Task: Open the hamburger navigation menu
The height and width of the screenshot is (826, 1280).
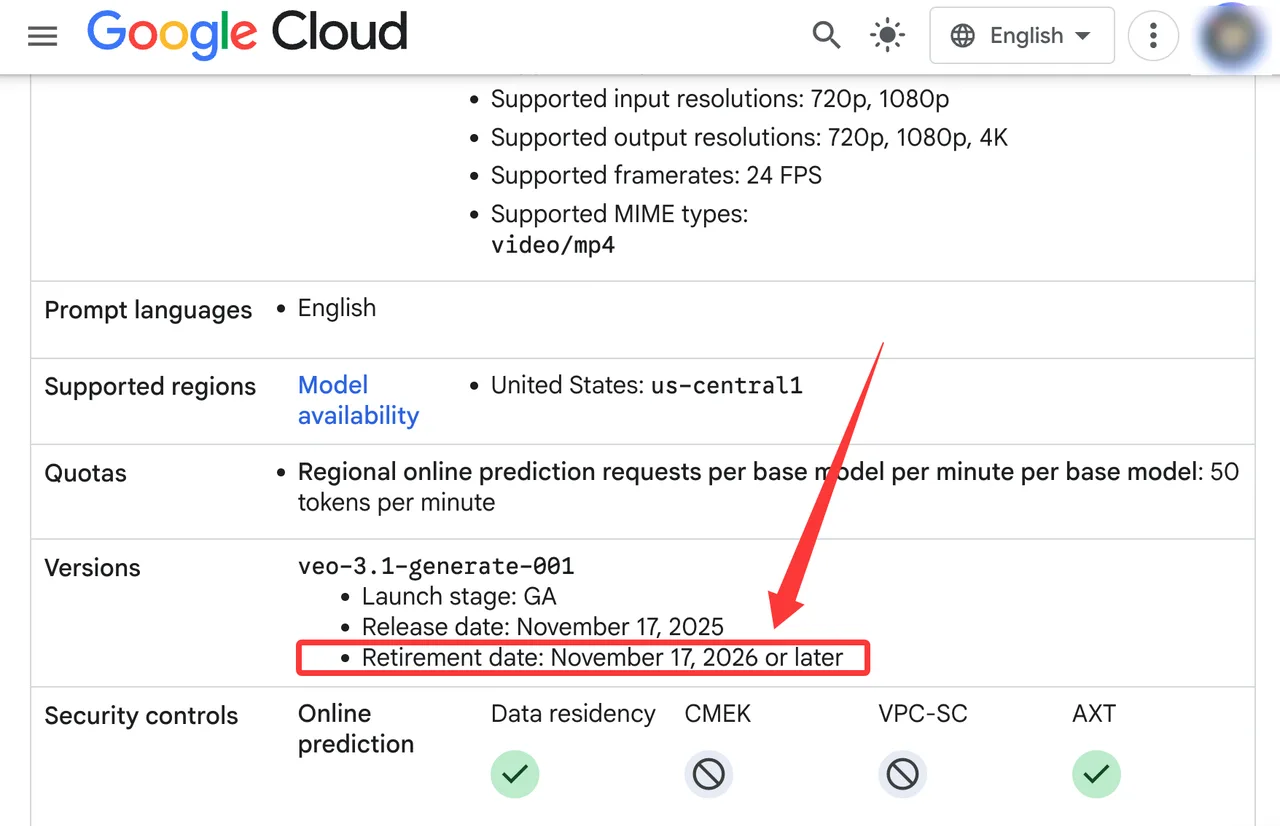Action: click(x=42, y=37)
